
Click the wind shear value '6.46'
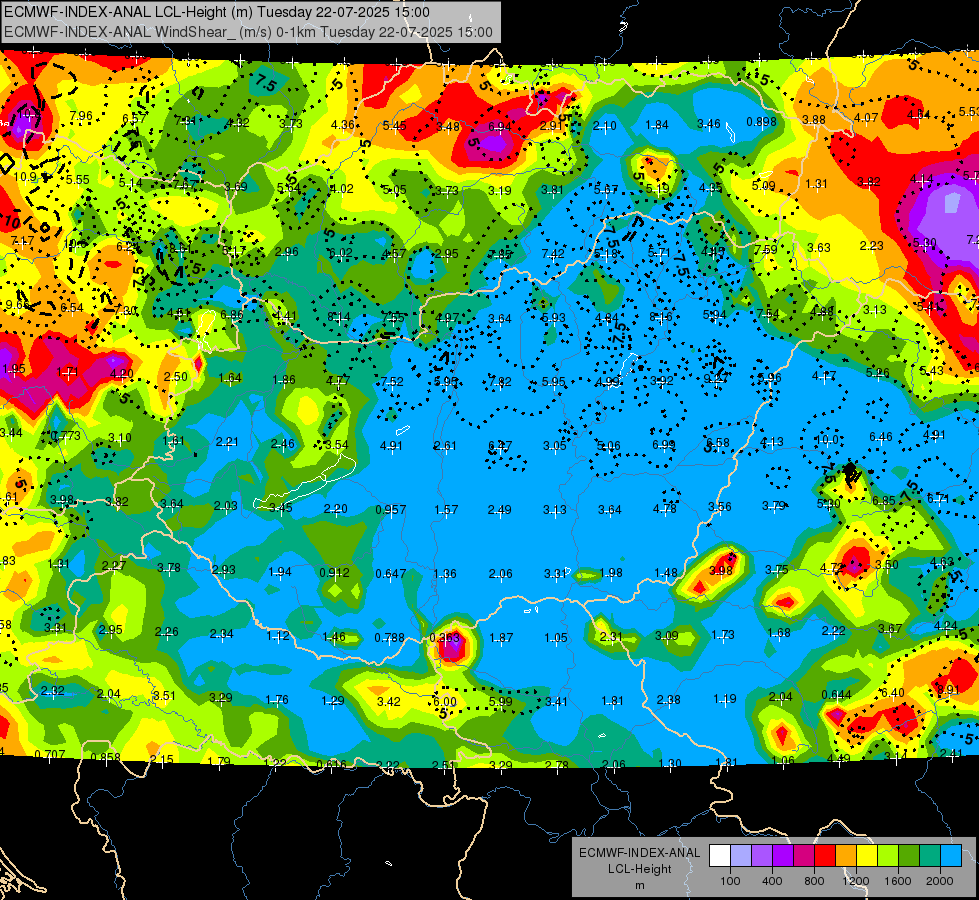tap(881, 437)
